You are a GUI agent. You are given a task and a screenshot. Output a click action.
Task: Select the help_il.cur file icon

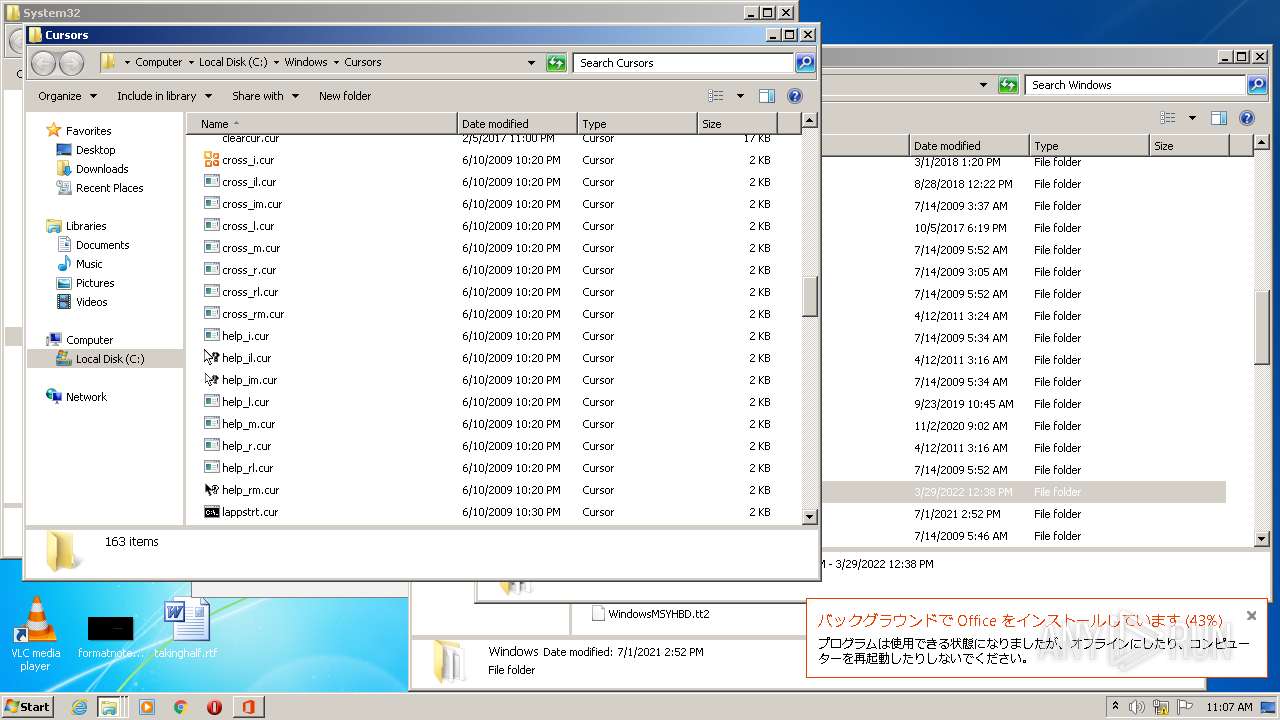click(211, 358)
